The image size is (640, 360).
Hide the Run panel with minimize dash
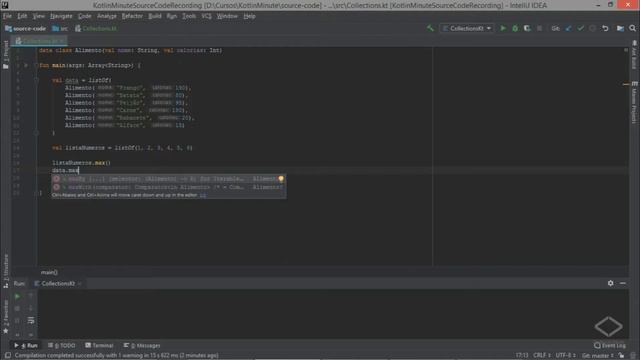623,283
